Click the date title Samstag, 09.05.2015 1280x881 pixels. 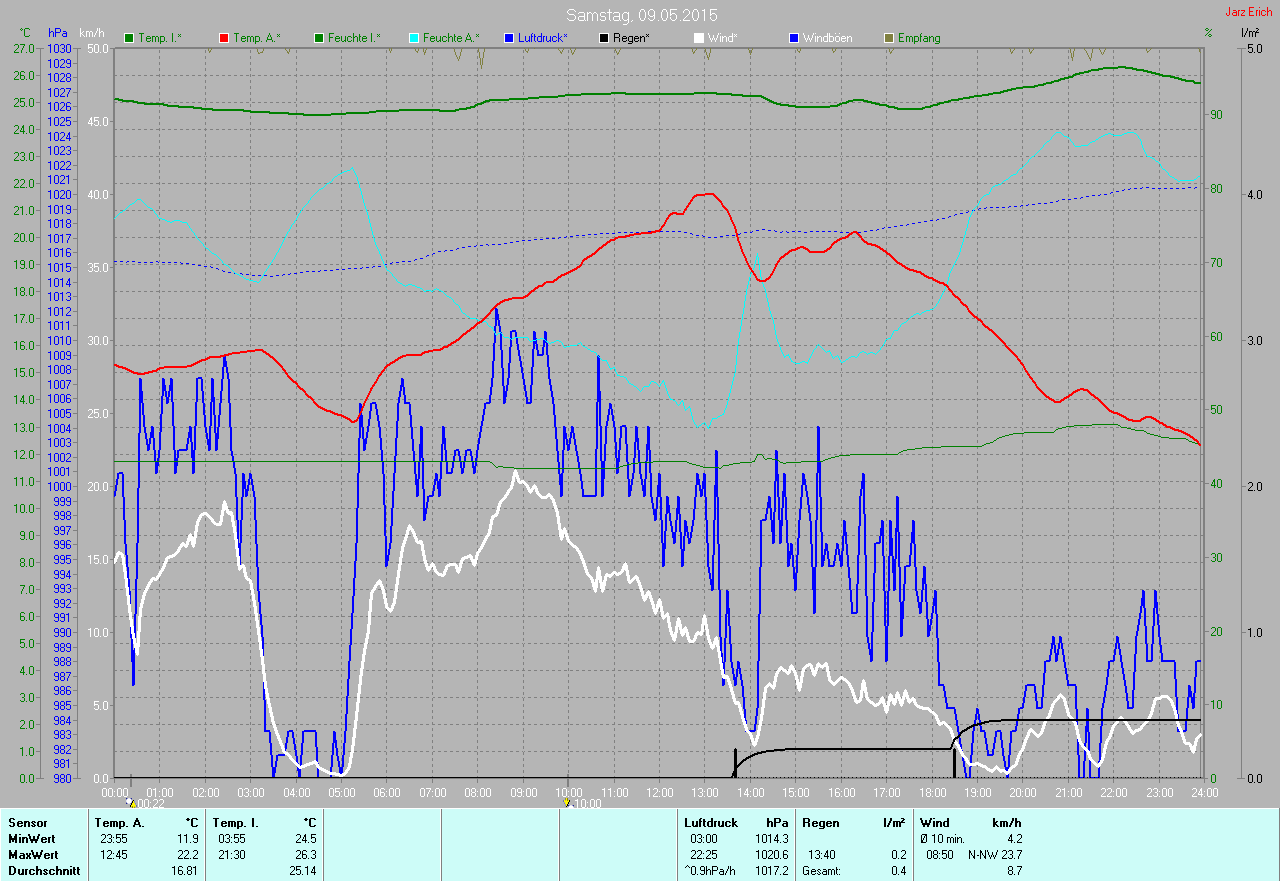[x=641, y=15]
